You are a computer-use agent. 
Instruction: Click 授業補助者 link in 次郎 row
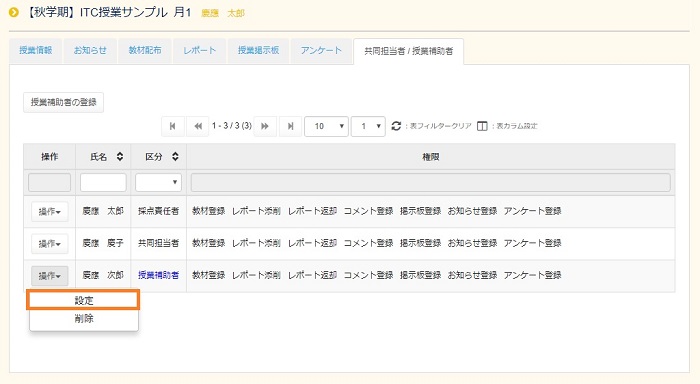pyautogui.click(x=158, y=275)
